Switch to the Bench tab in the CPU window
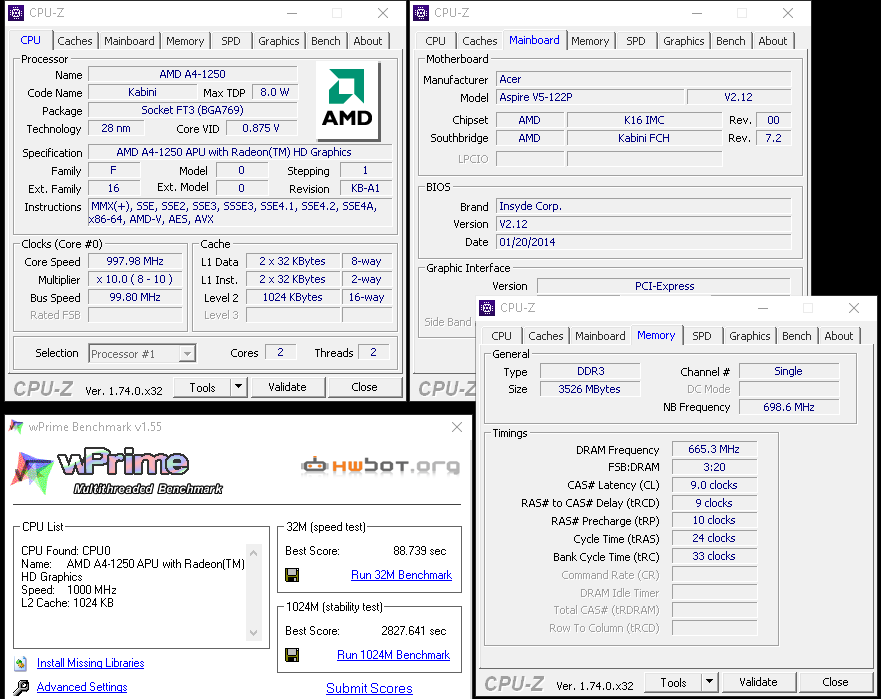 point(326,41)
